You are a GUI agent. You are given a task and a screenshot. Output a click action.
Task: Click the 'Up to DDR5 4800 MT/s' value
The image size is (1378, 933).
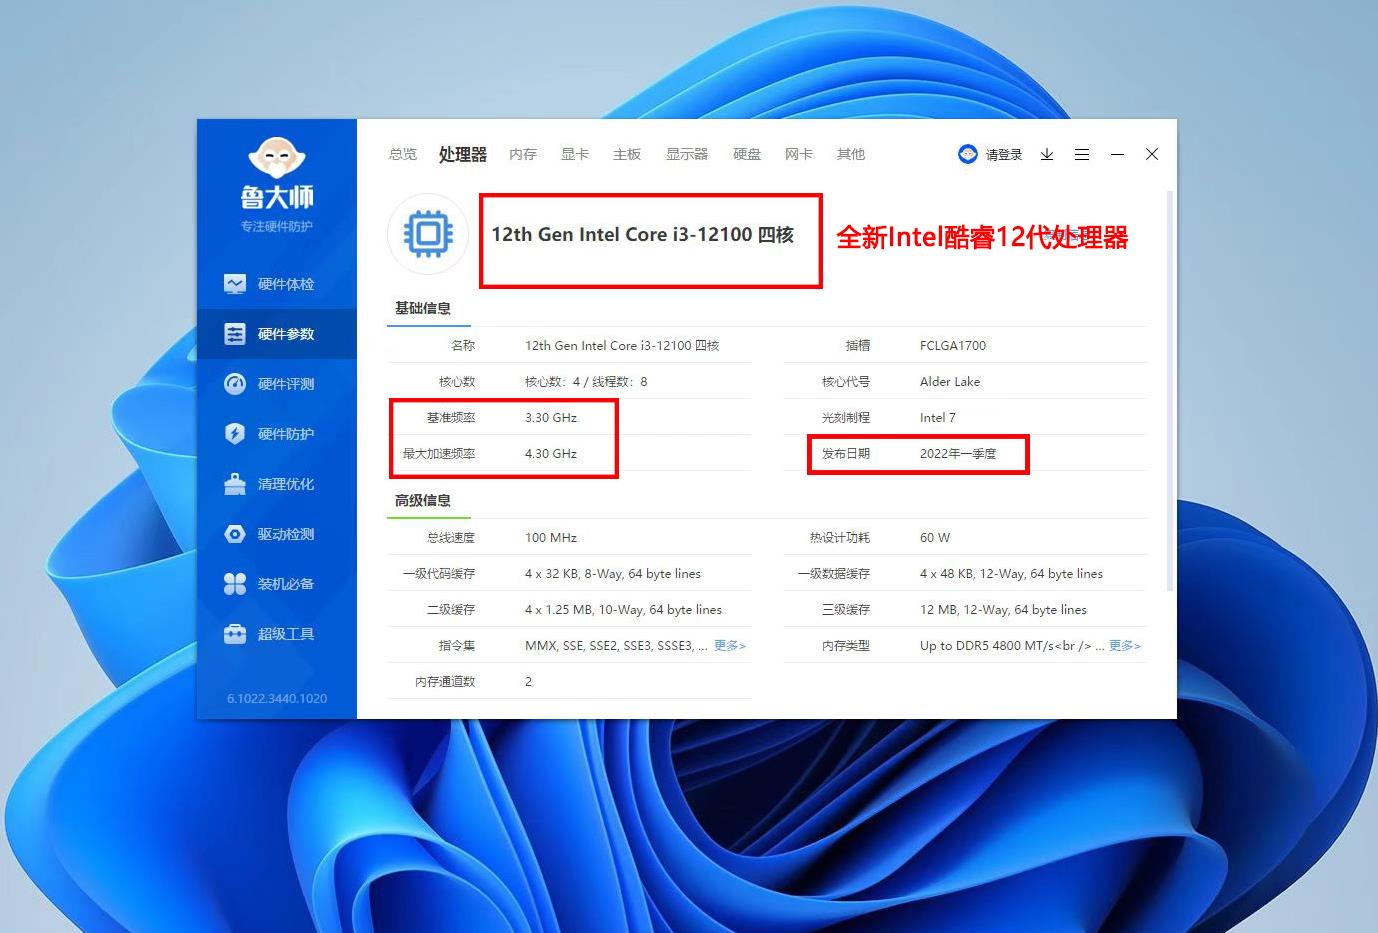(1012, 646)
